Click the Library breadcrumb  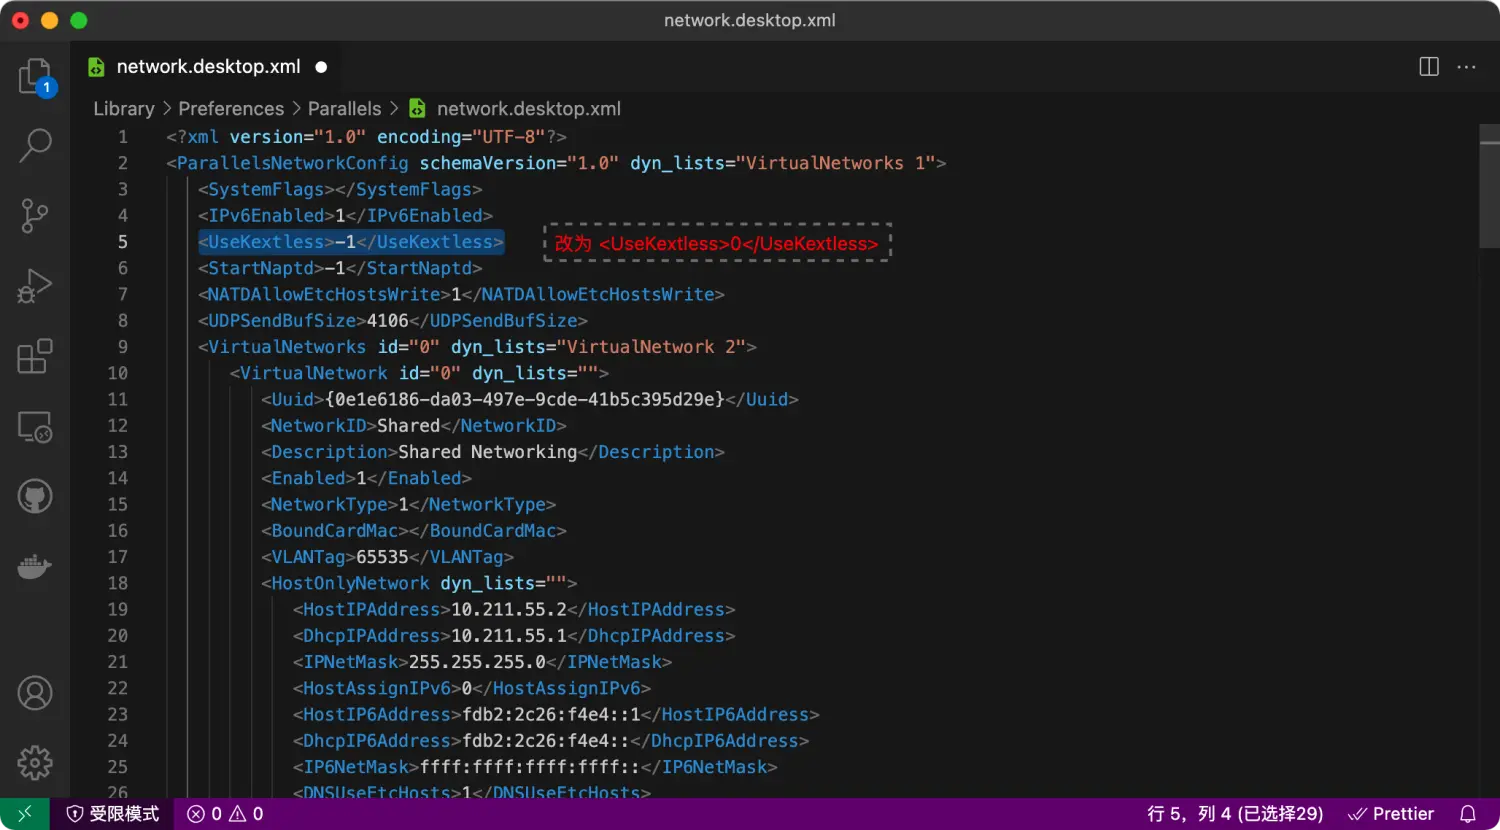(124, 108)
